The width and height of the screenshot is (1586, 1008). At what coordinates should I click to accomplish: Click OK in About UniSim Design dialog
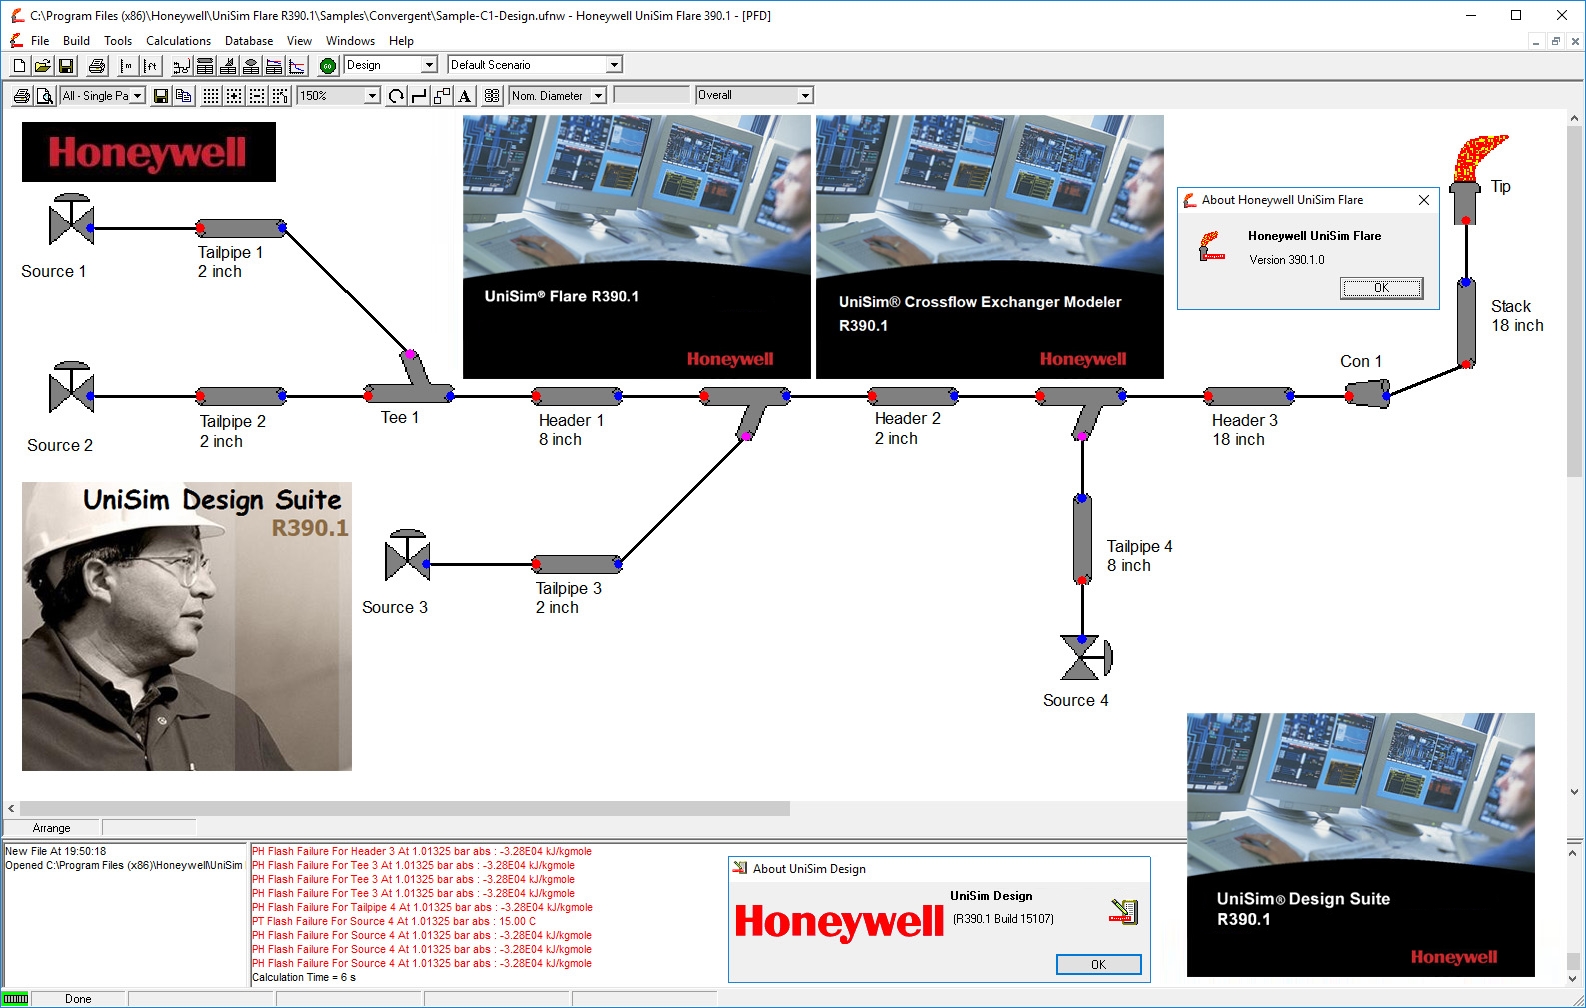pos(1098,964)
